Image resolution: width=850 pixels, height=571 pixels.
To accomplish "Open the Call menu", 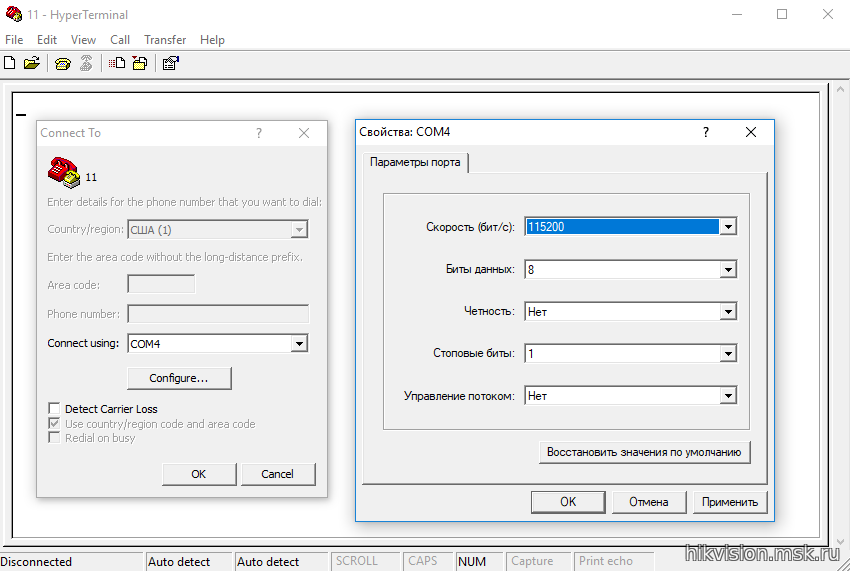I will (120, 40).
